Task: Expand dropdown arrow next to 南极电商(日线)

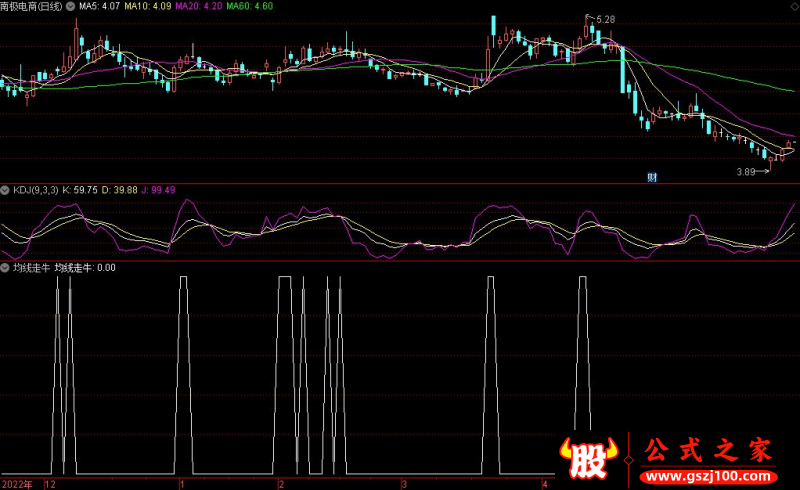Action: point(70,6)
